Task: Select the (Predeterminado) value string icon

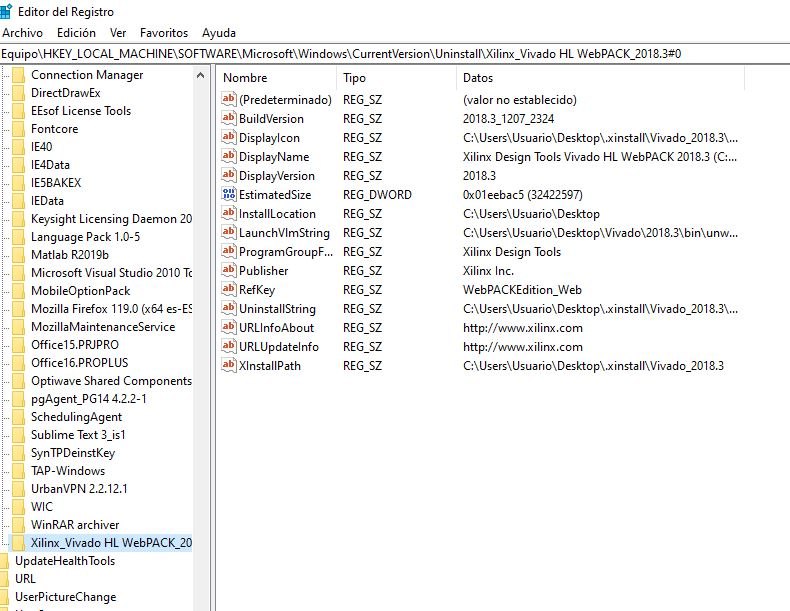Action: 228,99
